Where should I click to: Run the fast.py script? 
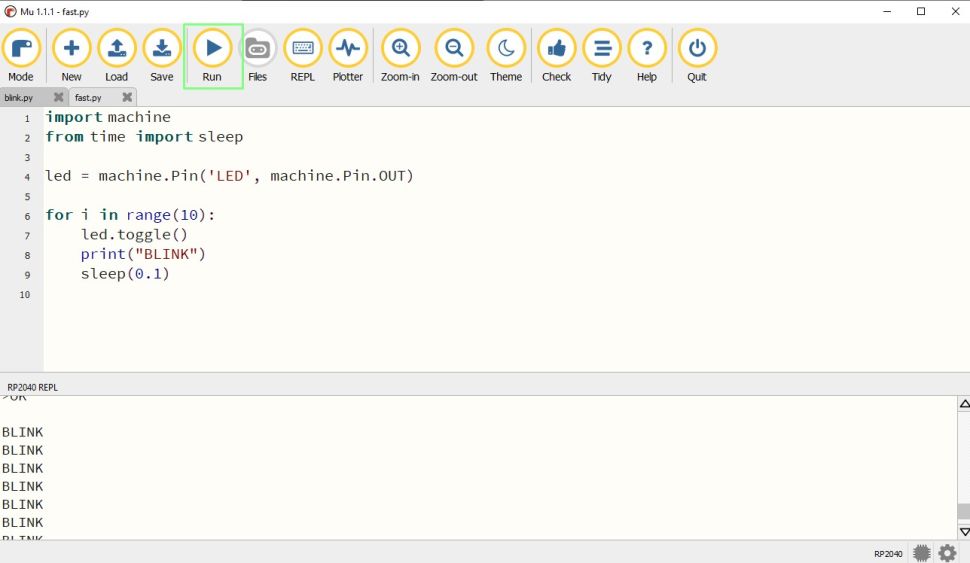pyautogui.click(x=212, y=56)
